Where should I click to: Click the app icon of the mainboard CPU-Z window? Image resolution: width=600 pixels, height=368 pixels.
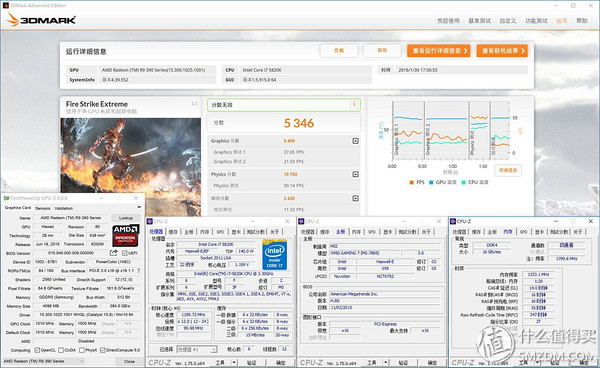[302, 221]
